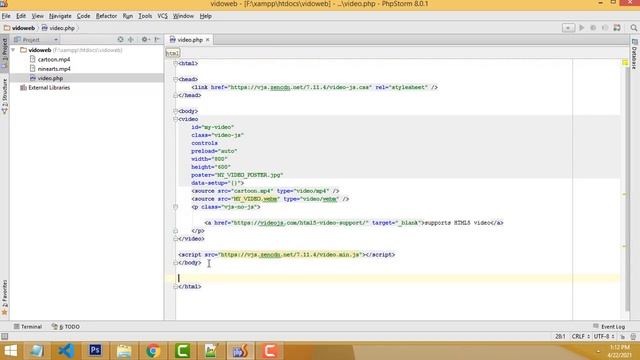Open the File menu

tap(6, 16)
